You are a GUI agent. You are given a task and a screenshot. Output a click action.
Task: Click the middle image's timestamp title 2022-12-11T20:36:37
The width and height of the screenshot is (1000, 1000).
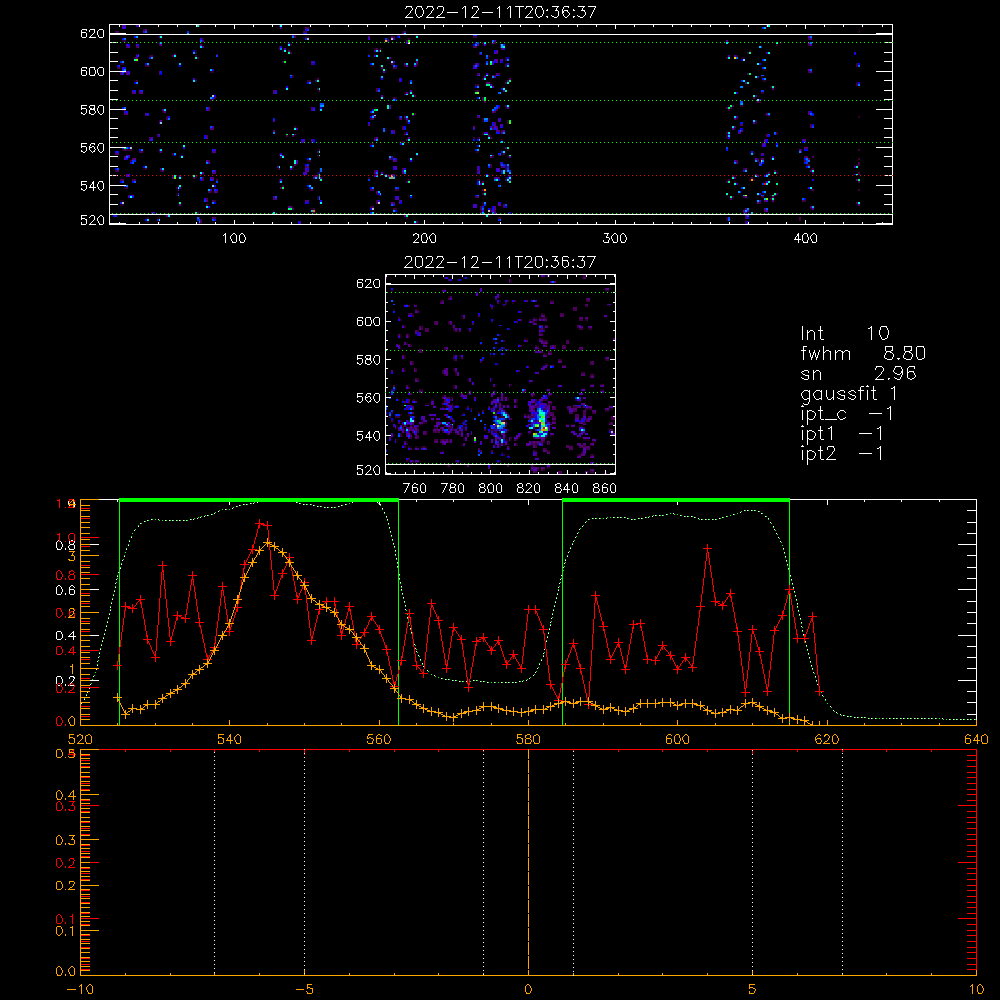[x=501, y=261]
